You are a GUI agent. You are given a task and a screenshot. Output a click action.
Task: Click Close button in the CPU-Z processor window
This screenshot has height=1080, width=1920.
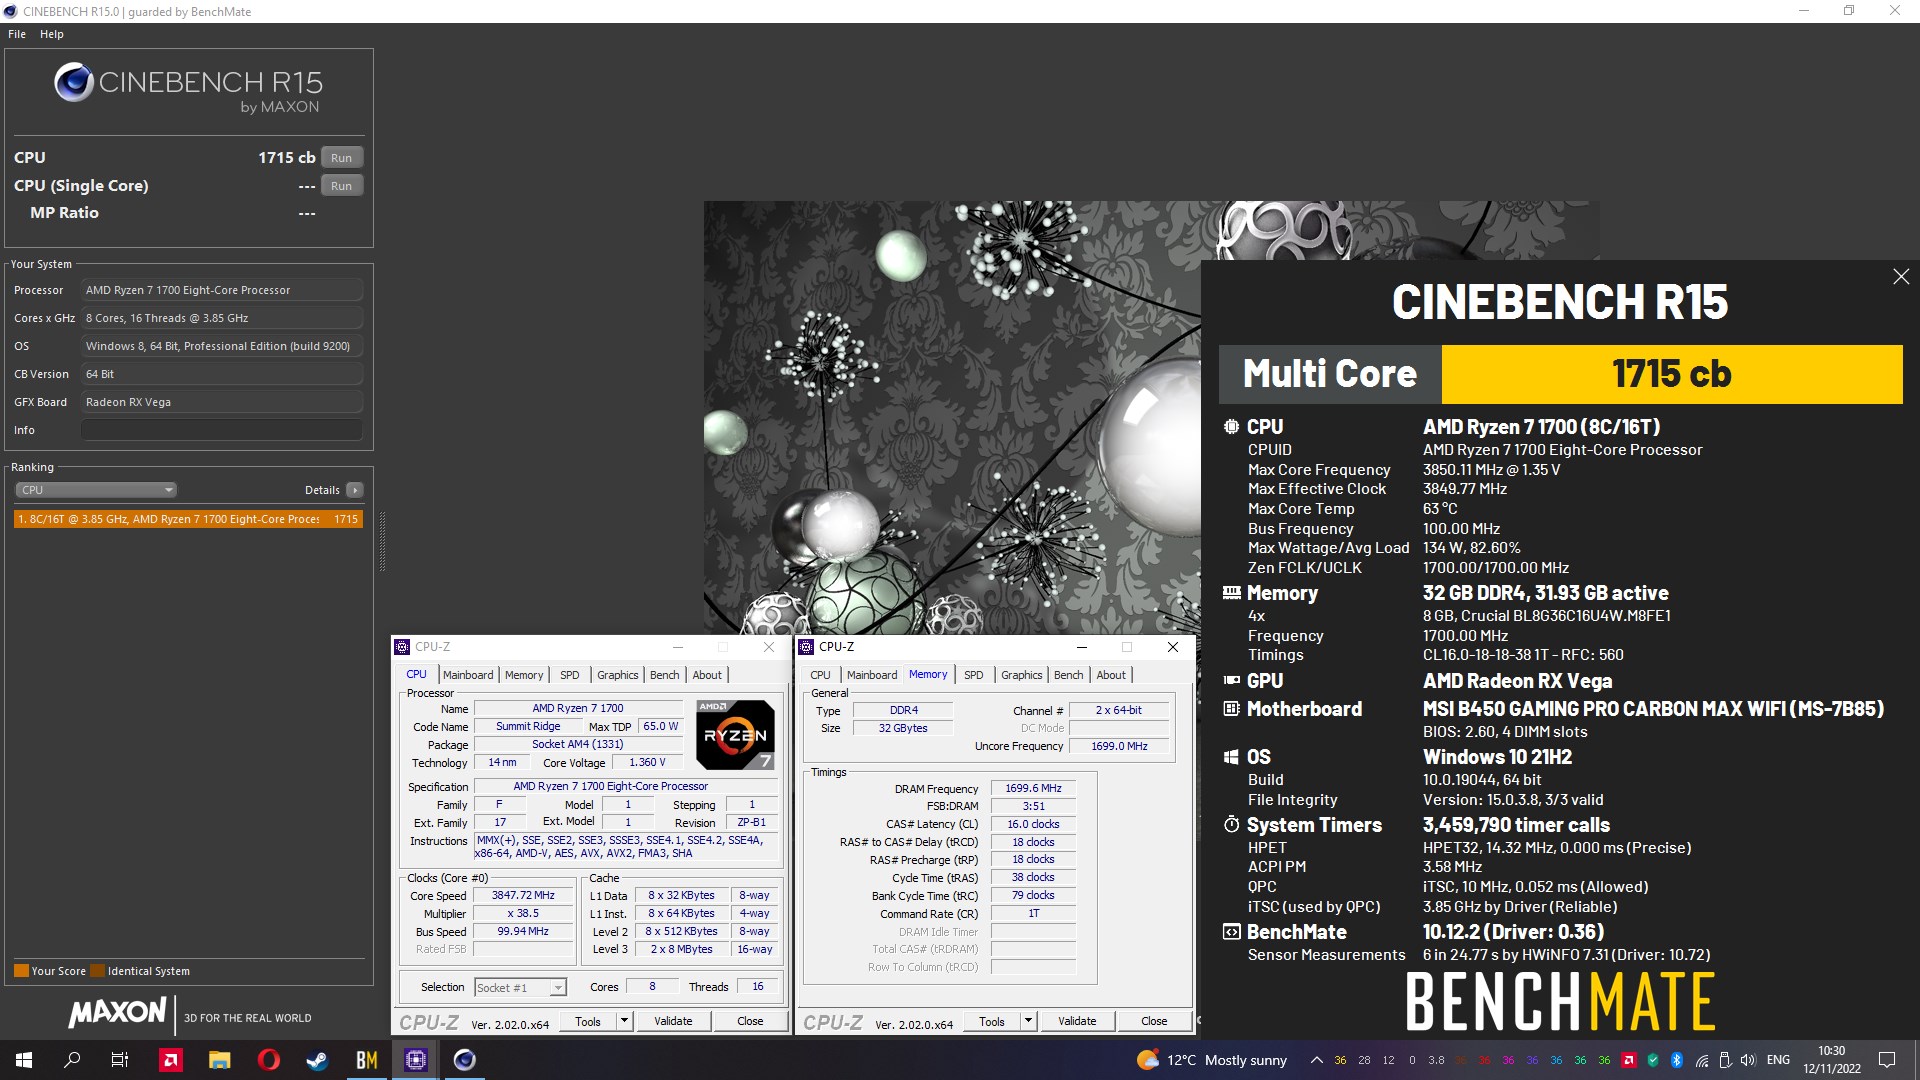[x=750, y=1021]
